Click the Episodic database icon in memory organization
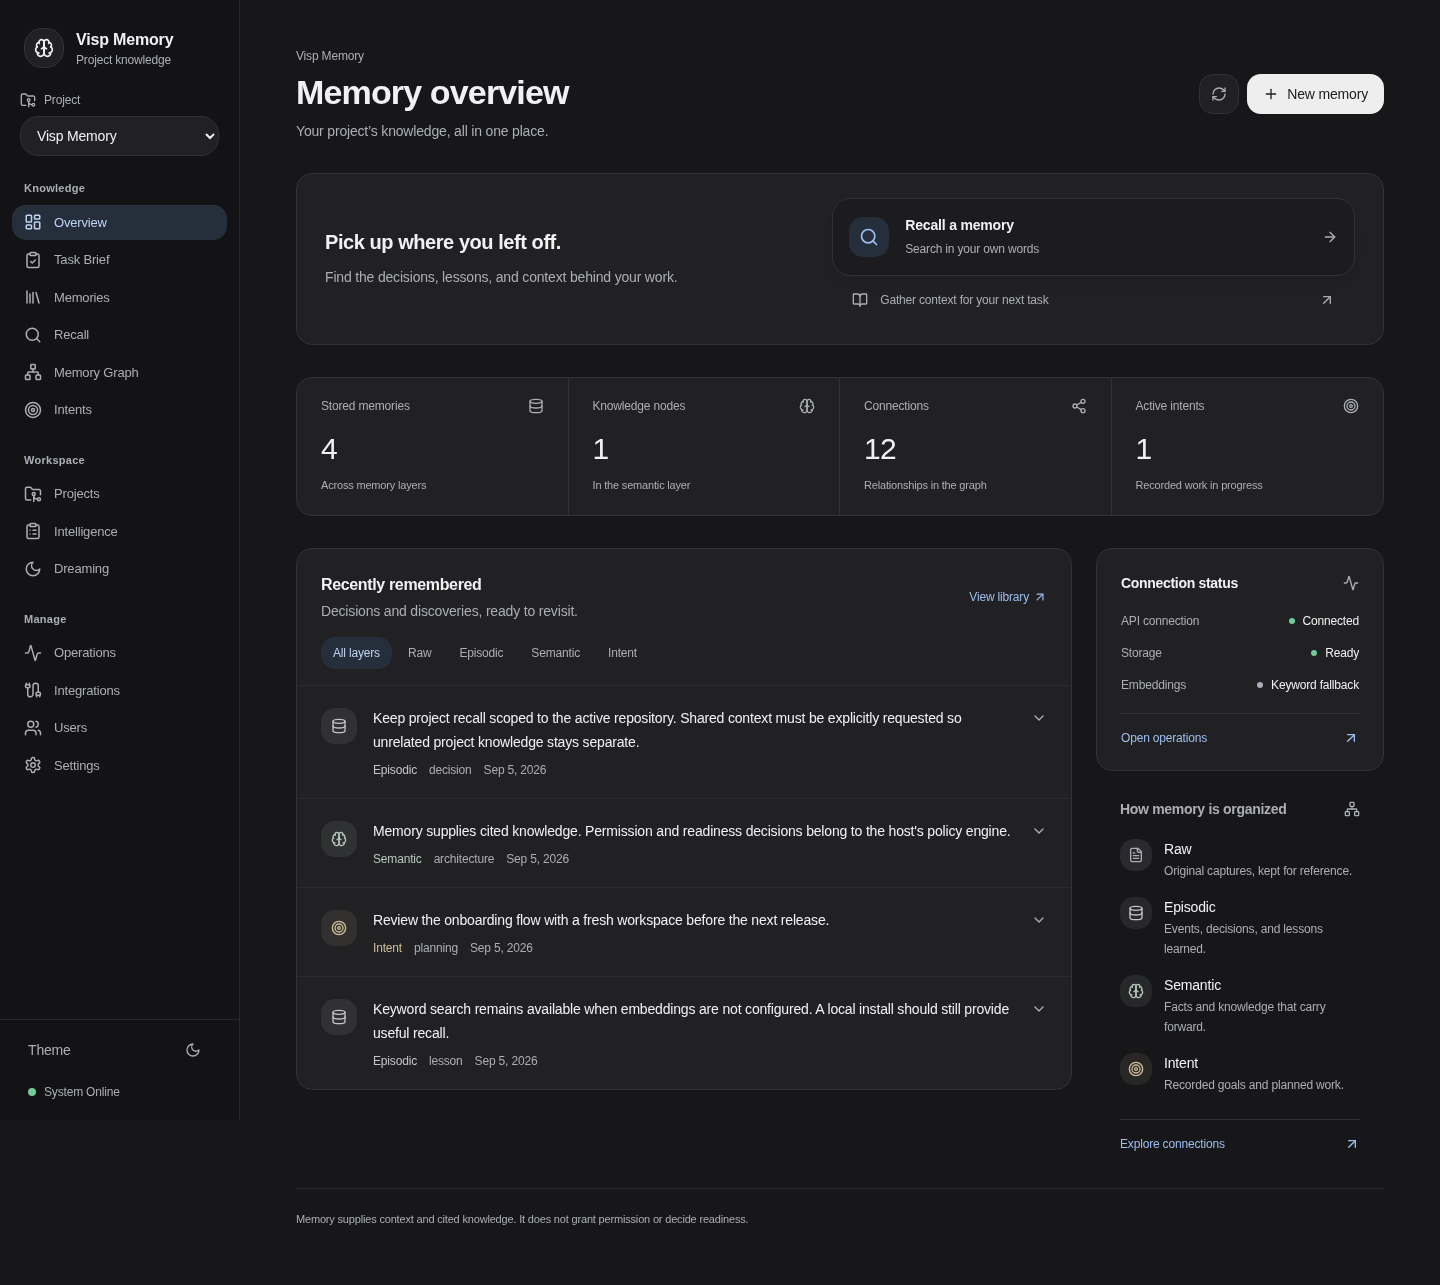This screenshot has width=1440, height=1285. coord(1136,913)
